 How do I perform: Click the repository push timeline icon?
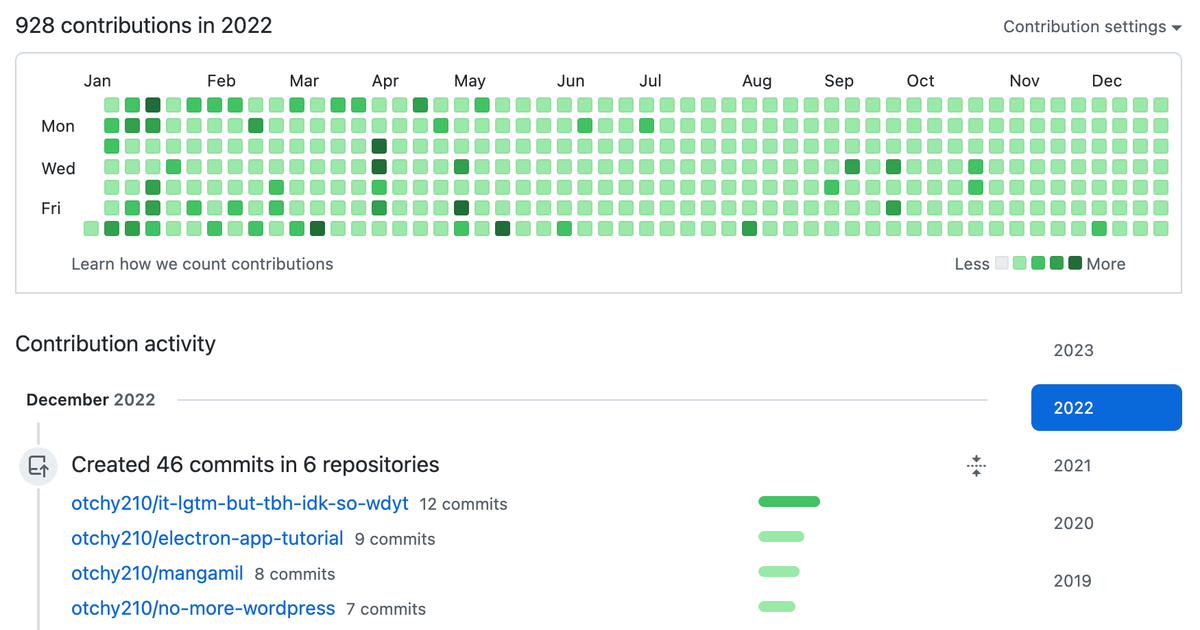pos(39,465)
